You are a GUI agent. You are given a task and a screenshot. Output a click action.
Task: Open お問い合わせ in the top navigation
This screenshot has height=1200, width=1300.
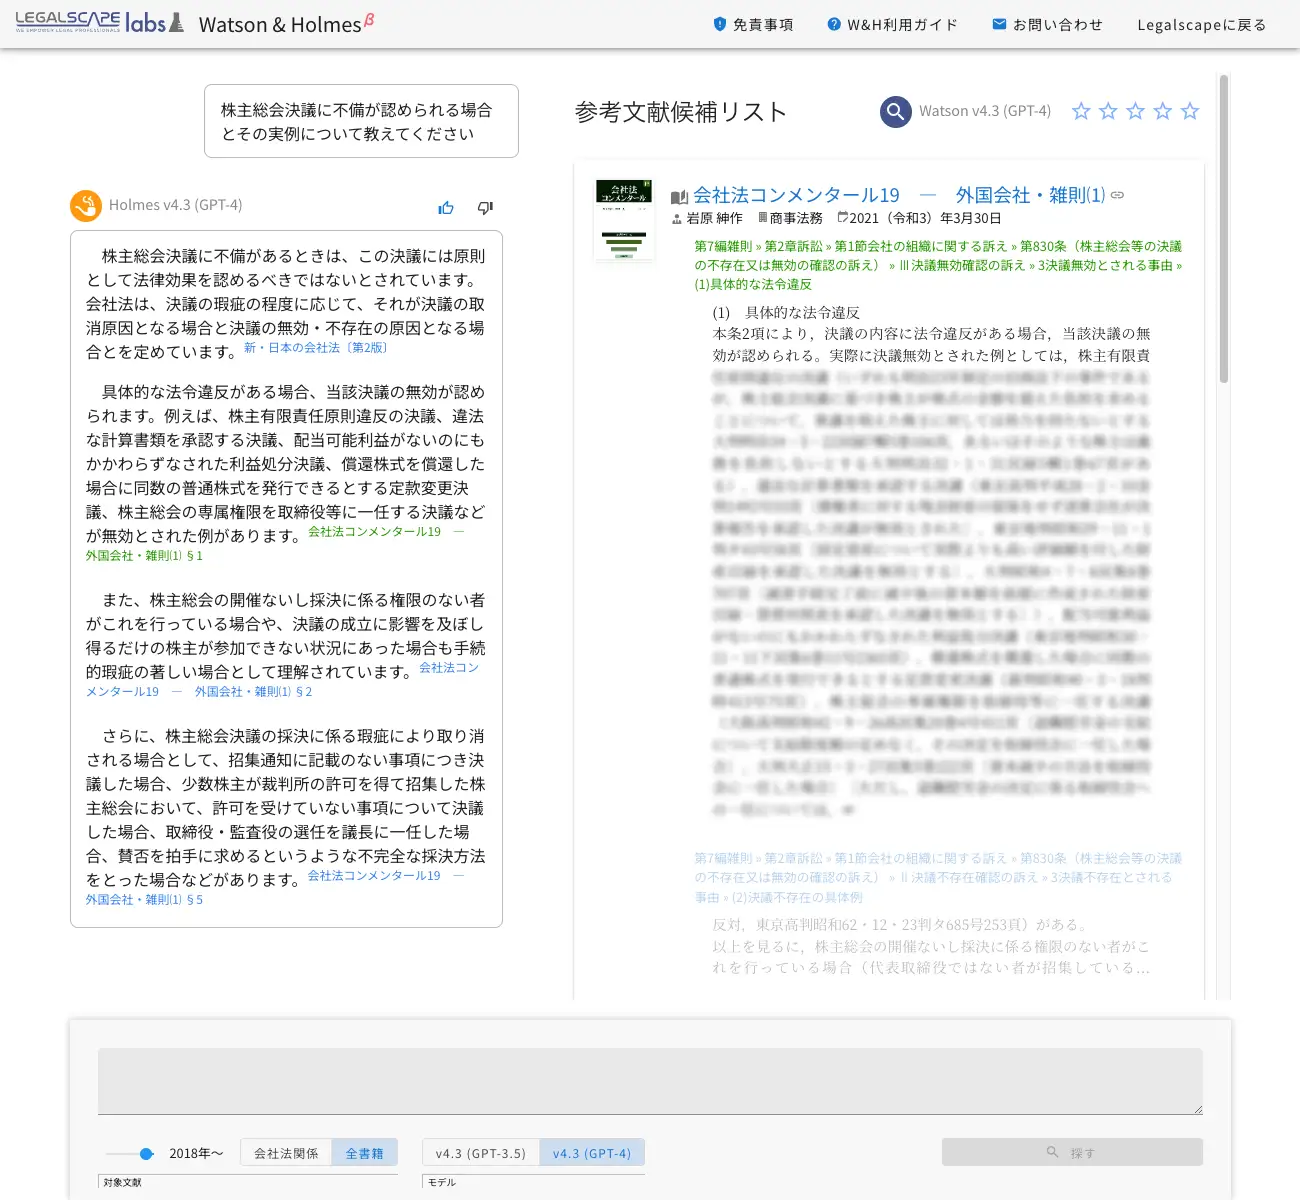[x=1047, y=24]
